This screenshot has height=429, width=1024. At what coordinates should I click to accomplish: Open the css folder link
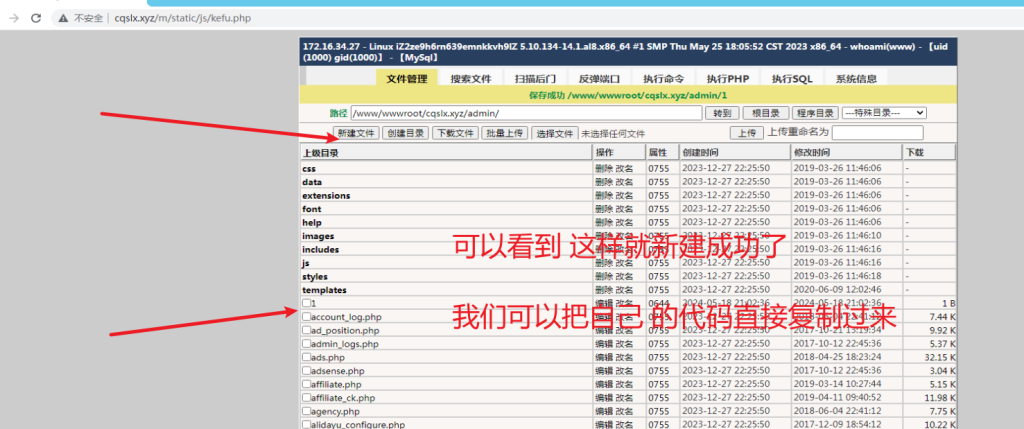(x=309, y=169)
